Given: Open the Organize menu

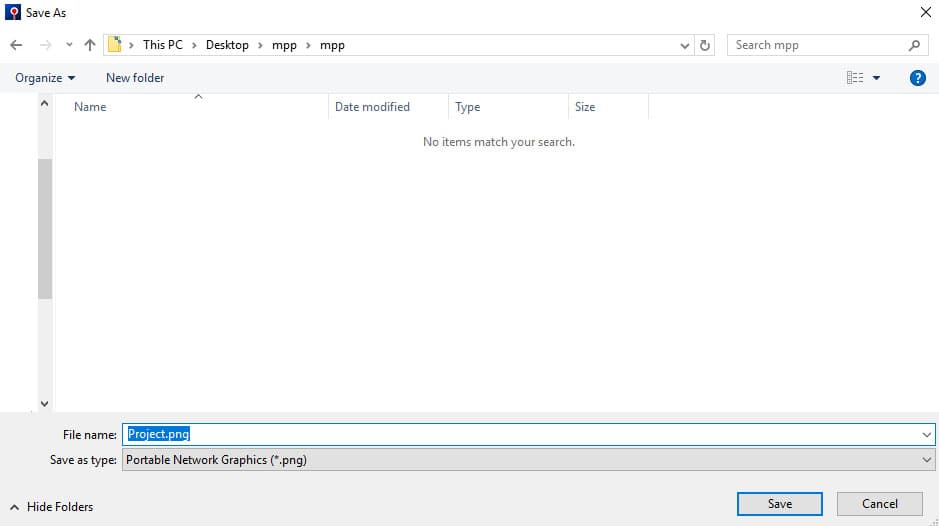Looking at the screenshot, I should pyautogui.click(x=45, y=78).
